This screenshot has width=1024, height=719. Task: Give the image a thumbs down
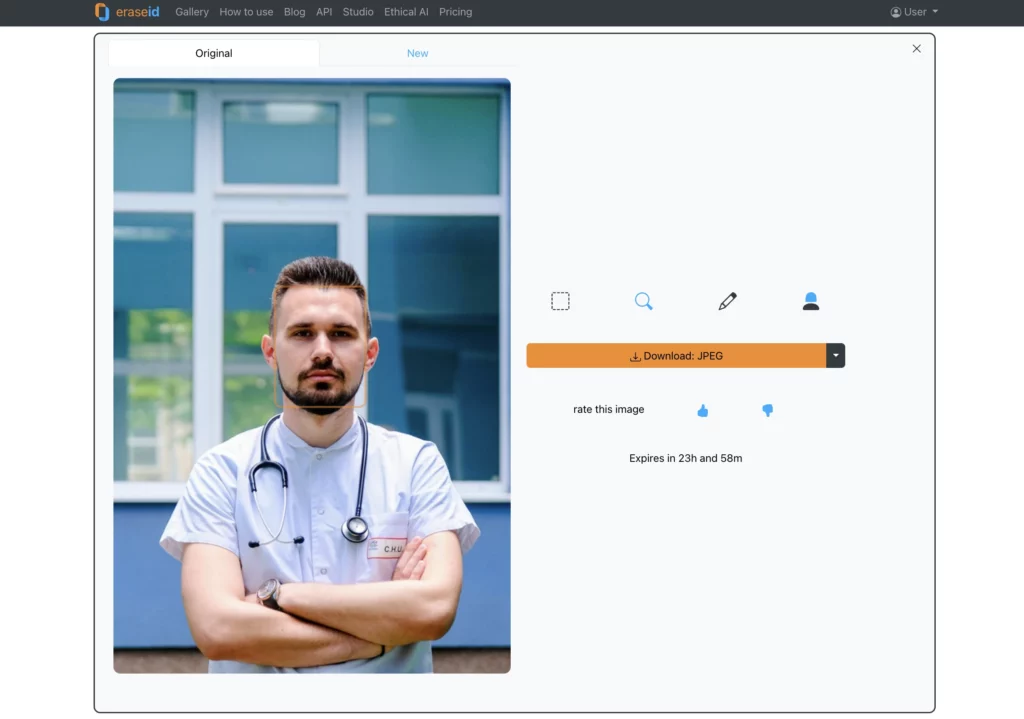coord(767,410)
